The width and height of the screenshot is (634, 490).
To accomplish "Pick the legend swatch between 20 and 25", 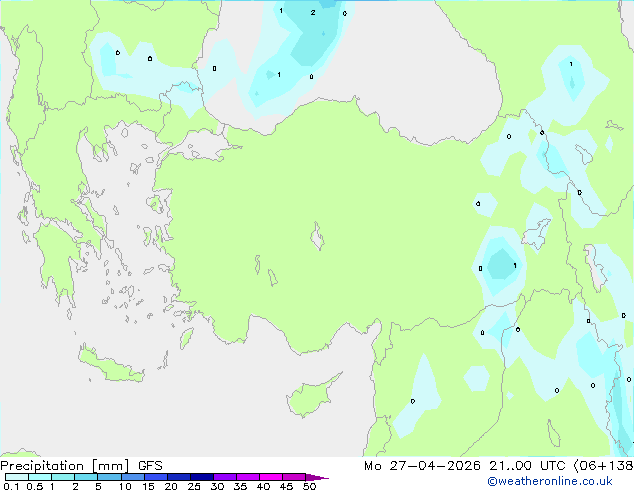I will 179,477.
